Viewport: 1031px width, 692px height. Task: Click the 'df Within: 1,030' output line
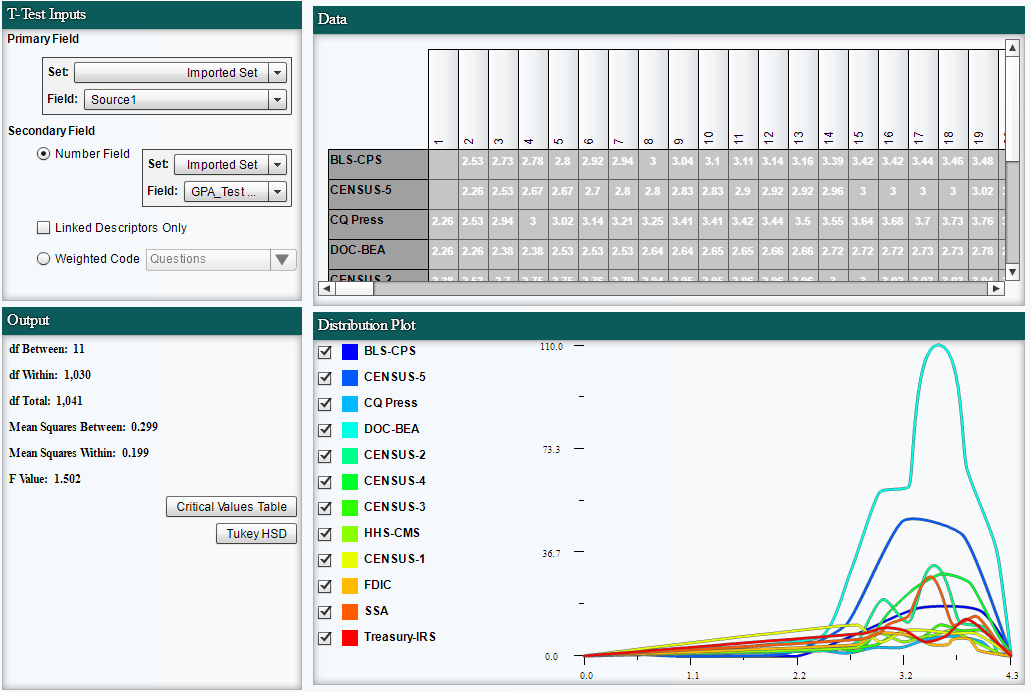pyautogui.click(x=50, y=375)
